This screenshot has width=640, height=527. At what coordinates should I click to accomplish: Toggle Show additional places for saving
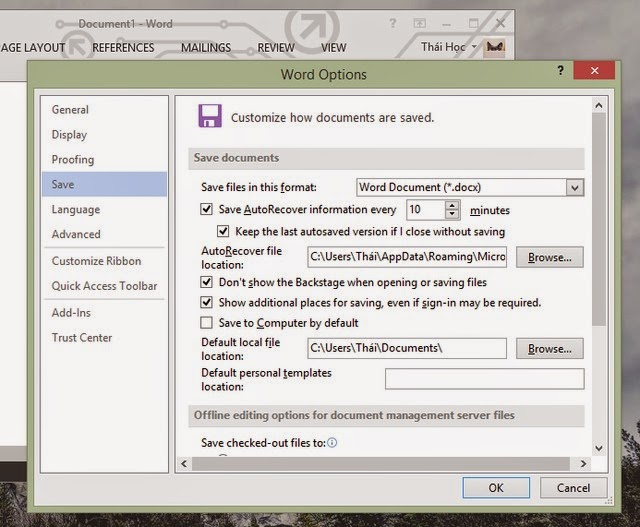tap(207, 302)
